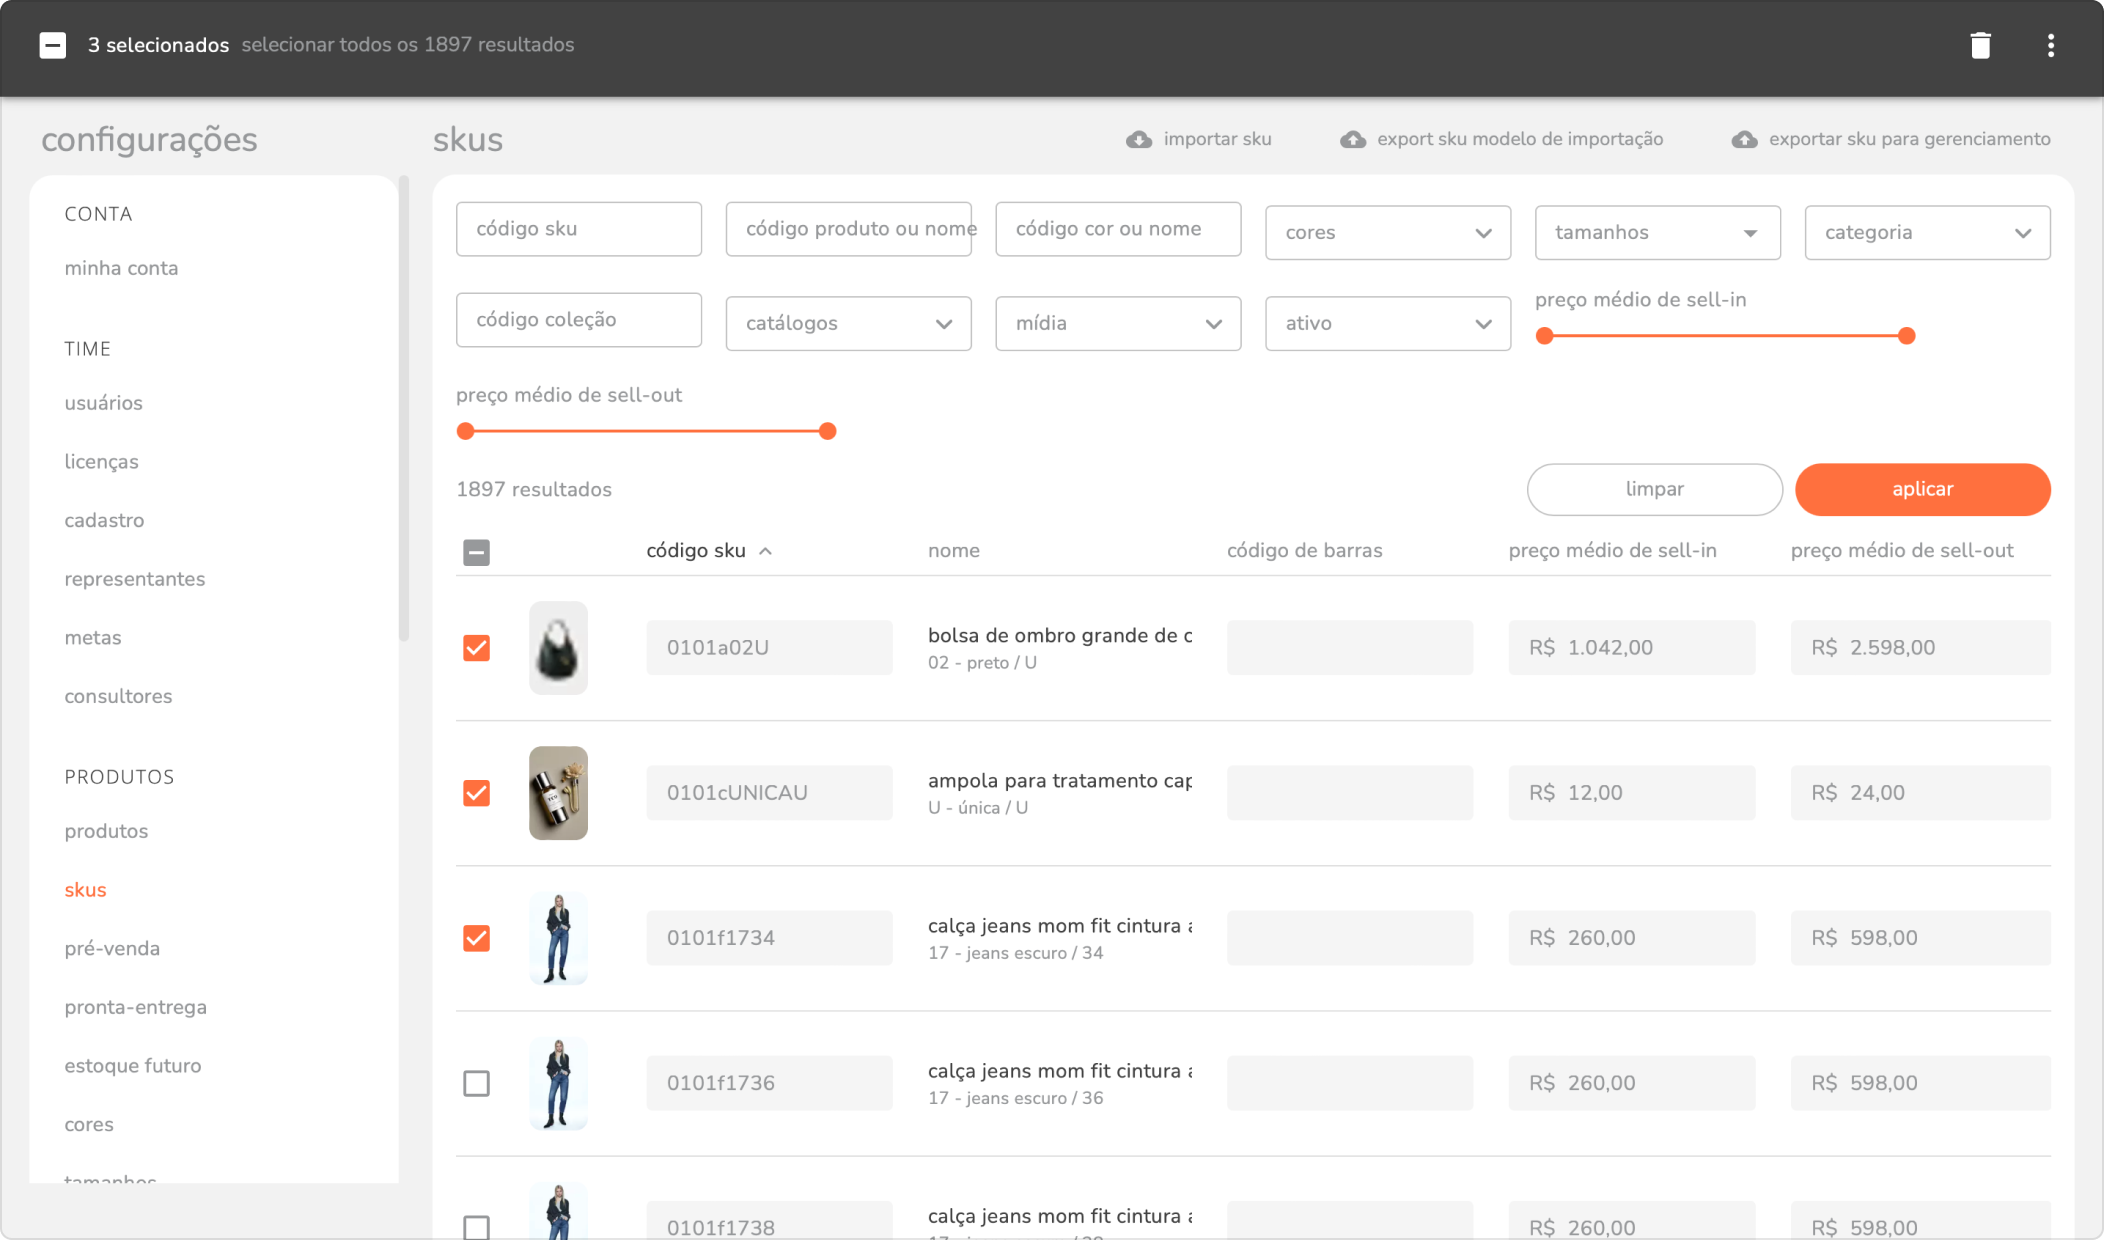This screenshot has width=2104, height=1240.
Task: Expand the catálogos dropdown filter
Action: [848, 324]
